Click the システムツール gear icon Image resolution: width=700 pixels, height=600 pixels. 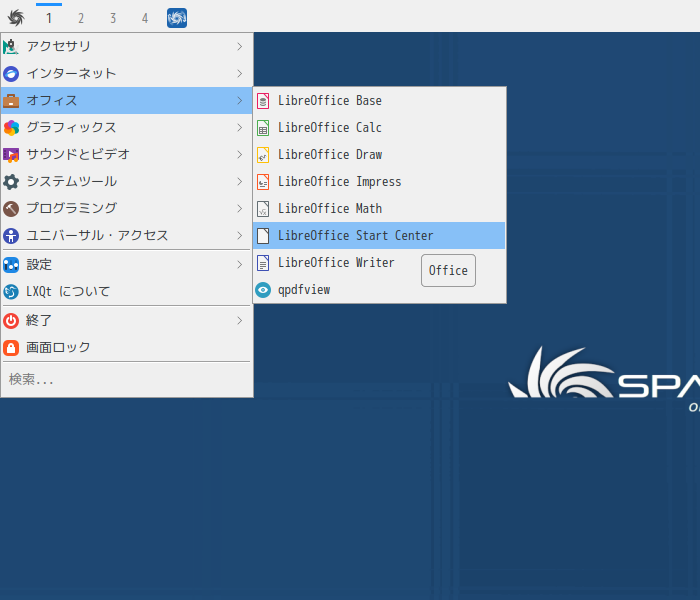(x=11, y=182)
